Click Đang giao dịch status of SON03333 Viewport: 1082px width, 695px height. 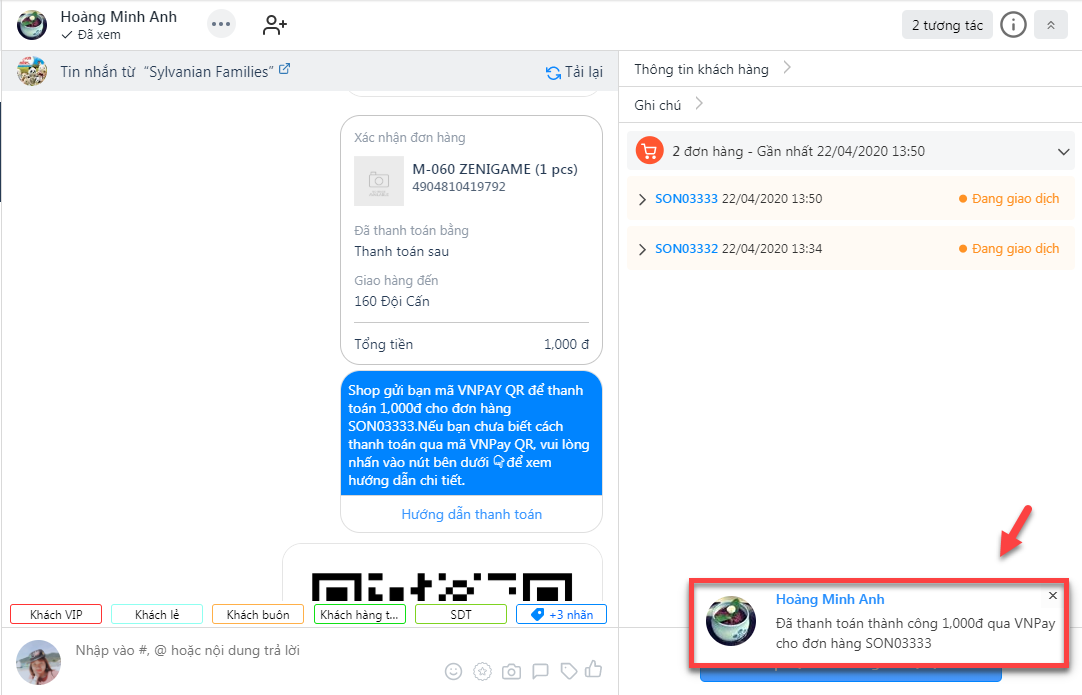tap(1009, 199)
